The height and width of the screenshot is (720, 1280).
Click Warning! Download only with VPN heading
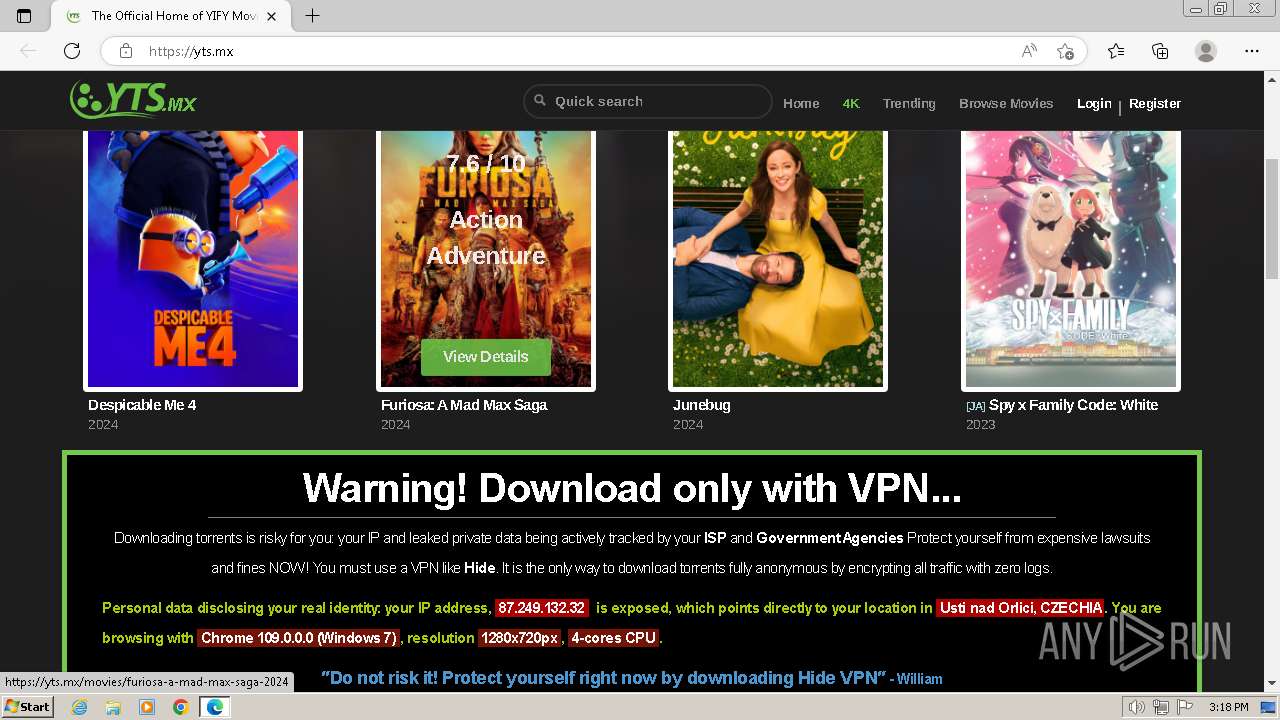click(x=632, y=488)
